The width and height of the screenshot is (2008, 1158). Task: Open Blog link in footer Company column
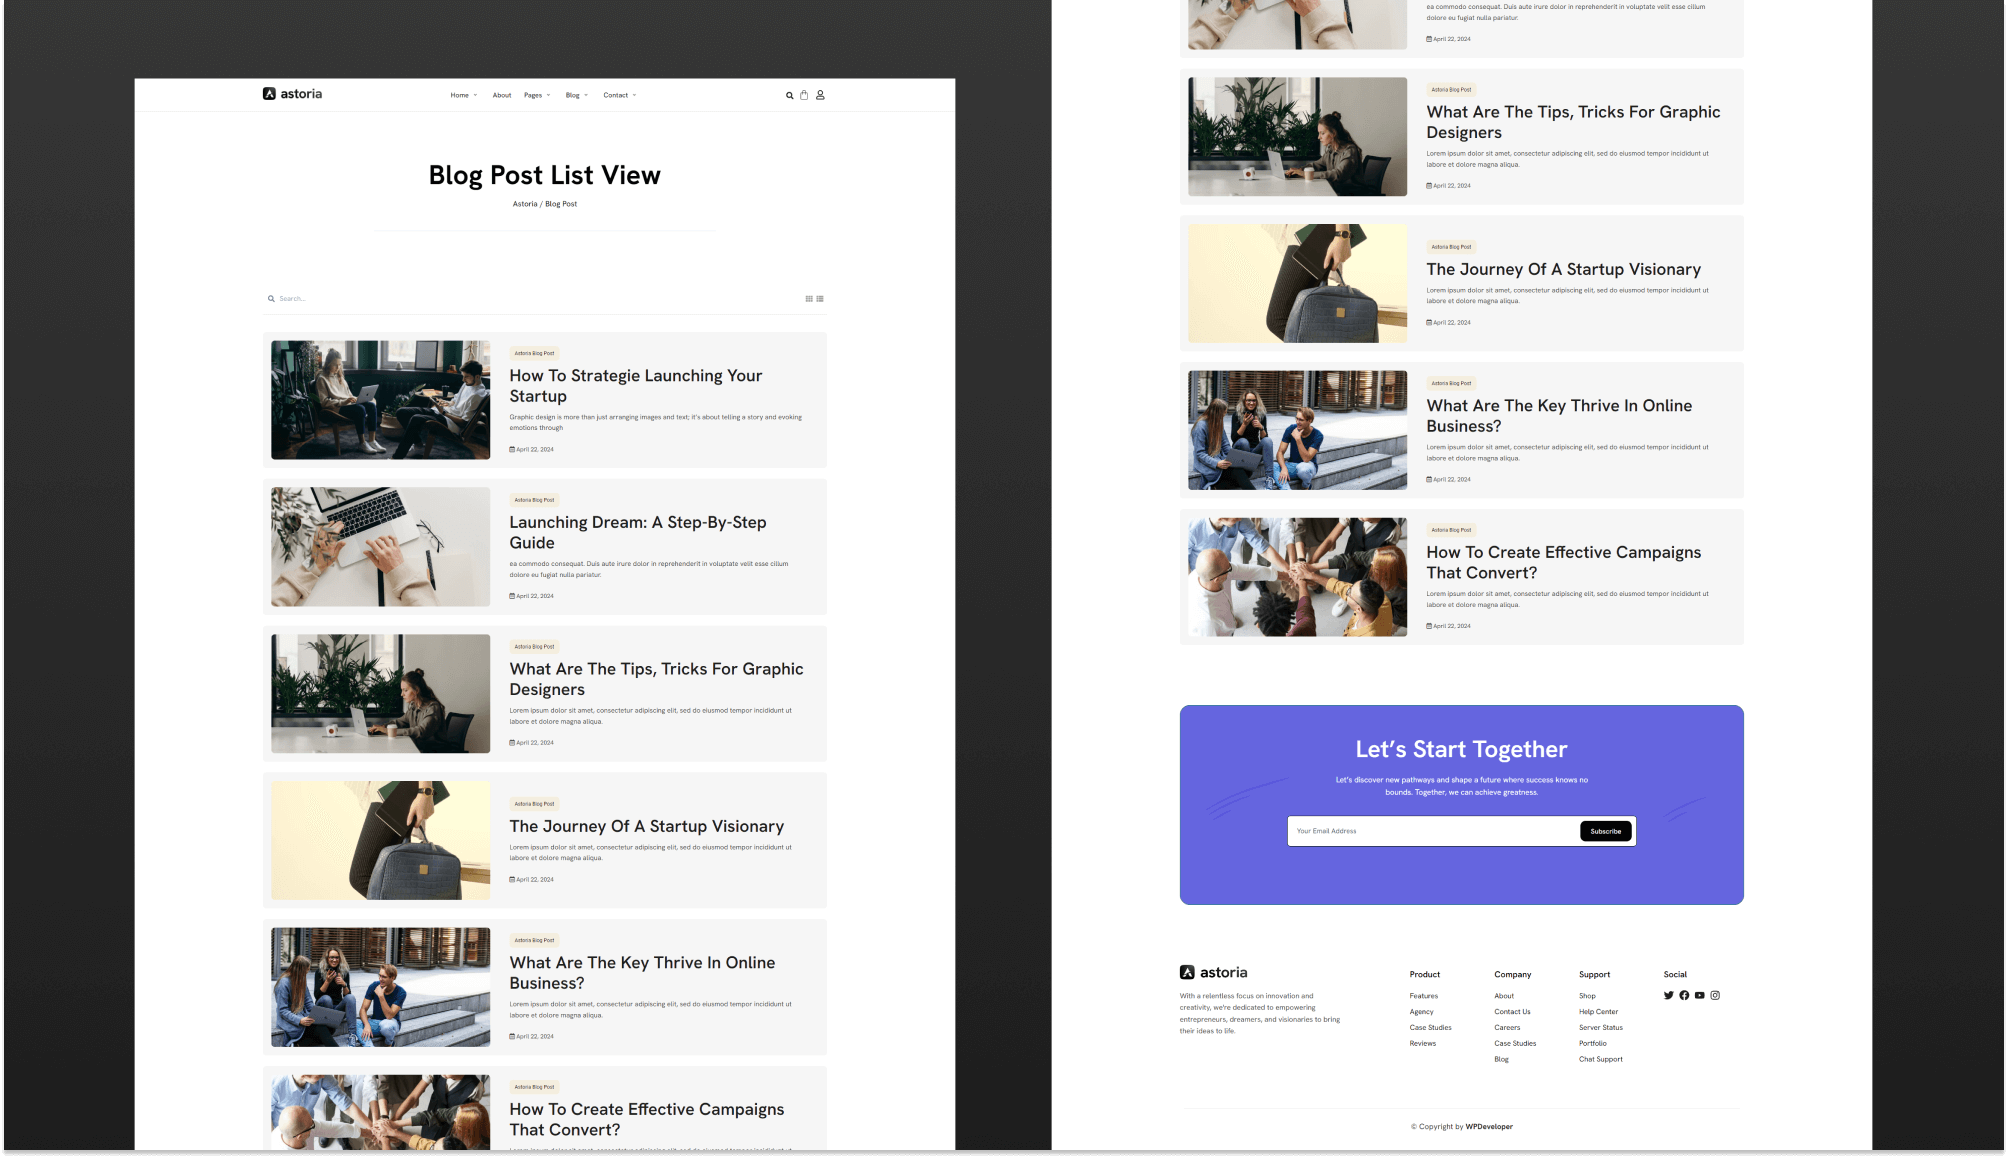point(1501,1060)
